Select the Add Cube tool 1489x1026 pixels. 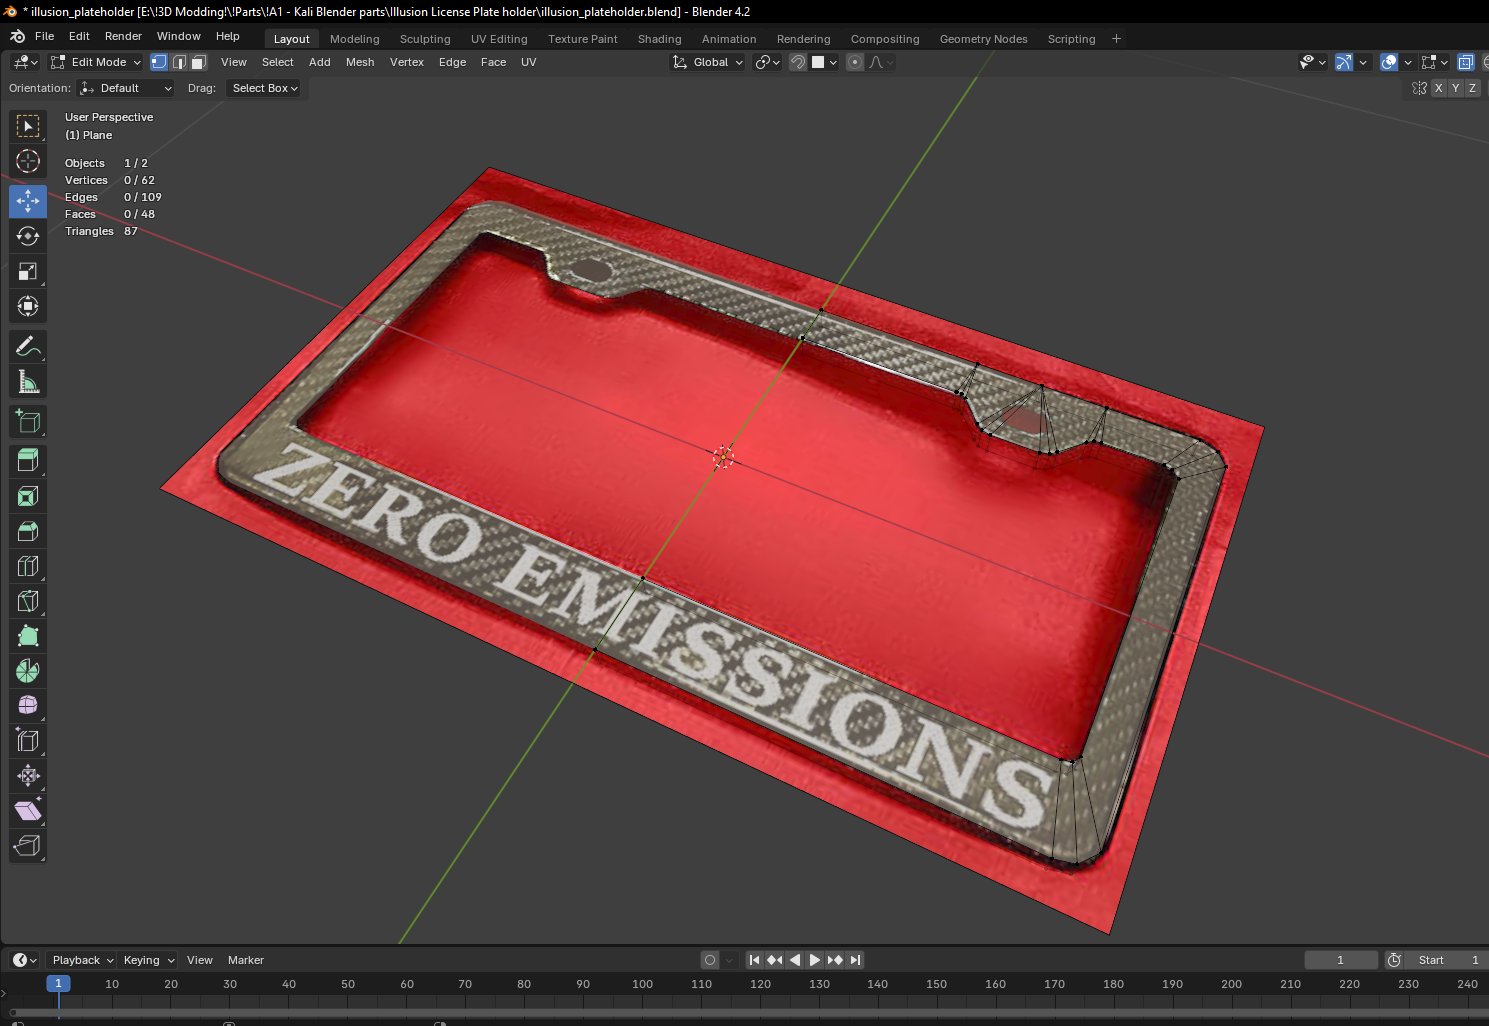(28, 421)
